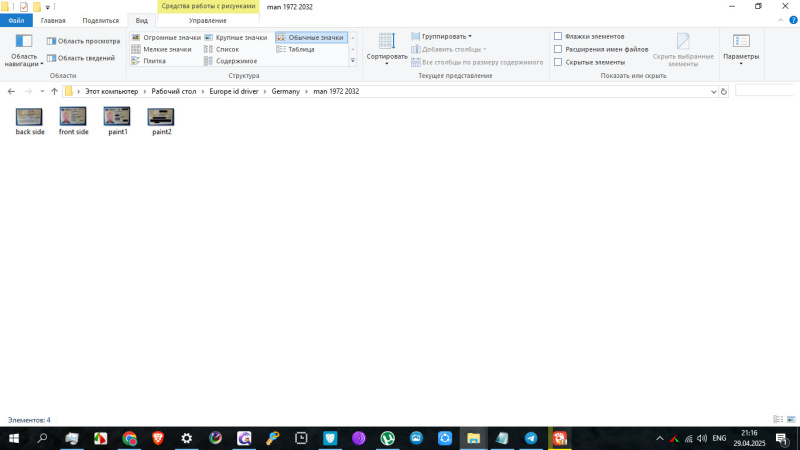The height and width of the screenshot is (450, 800).
Task: Click Скрыть выбранные элементы icon
Action: (683, 47)
